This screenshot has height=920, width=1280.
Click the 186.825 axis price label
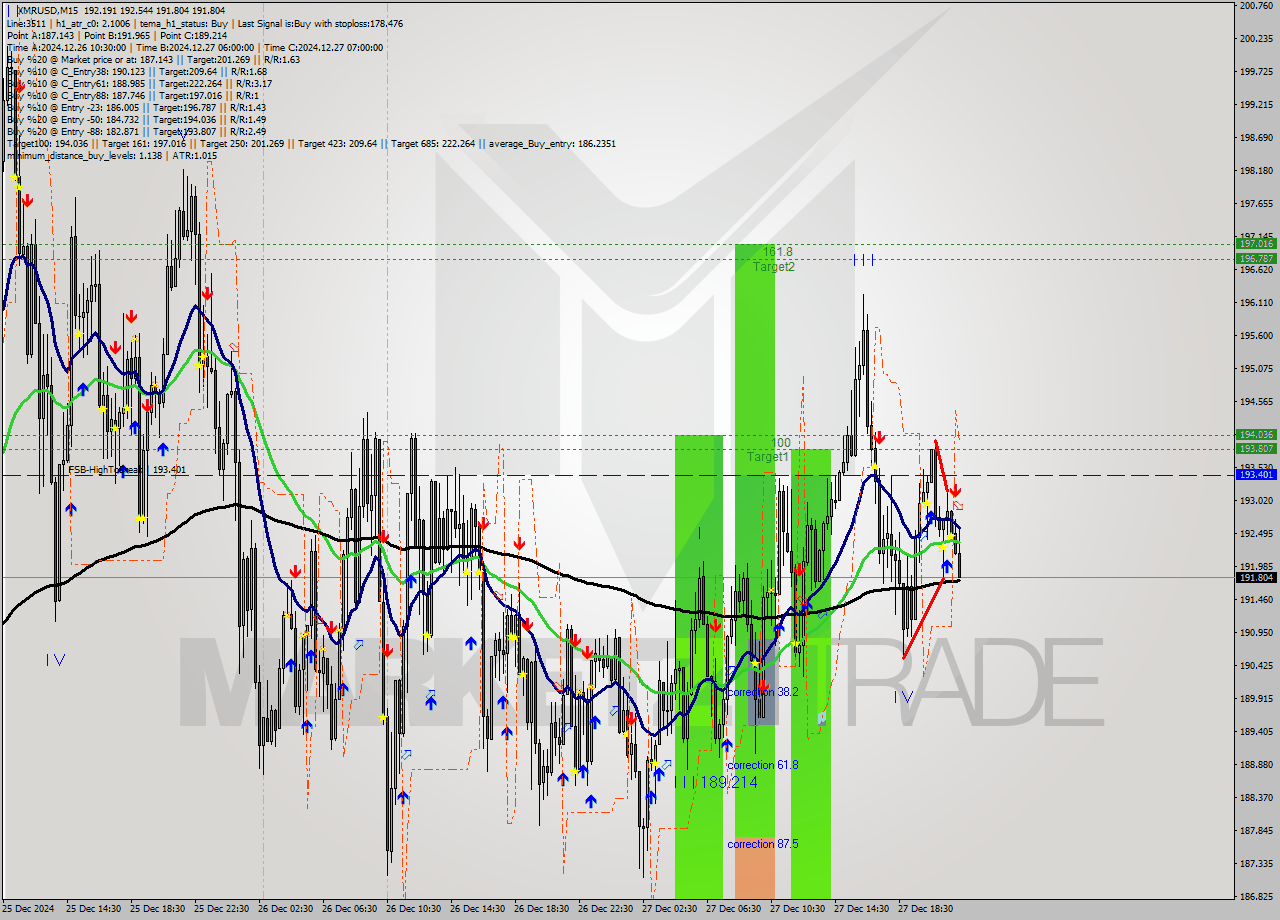[x=1255, y=897]
